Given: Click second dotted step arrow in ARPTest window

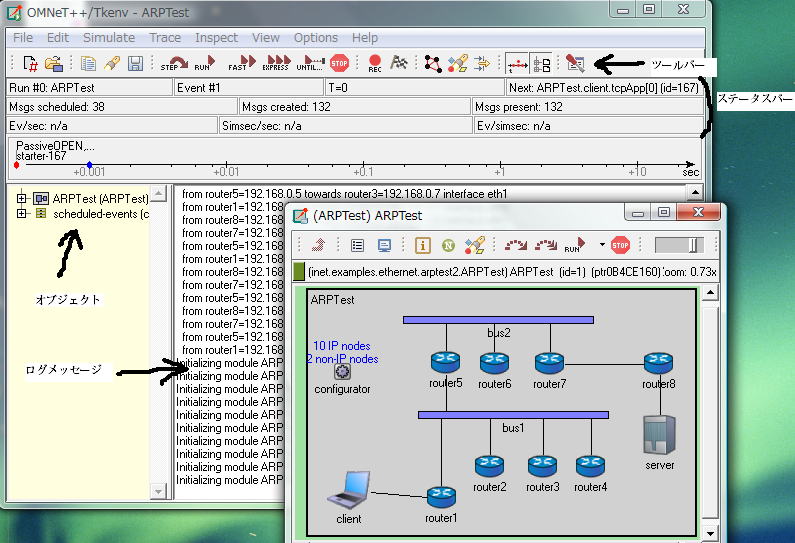Looking at the screenshot, I should point(546,245).
